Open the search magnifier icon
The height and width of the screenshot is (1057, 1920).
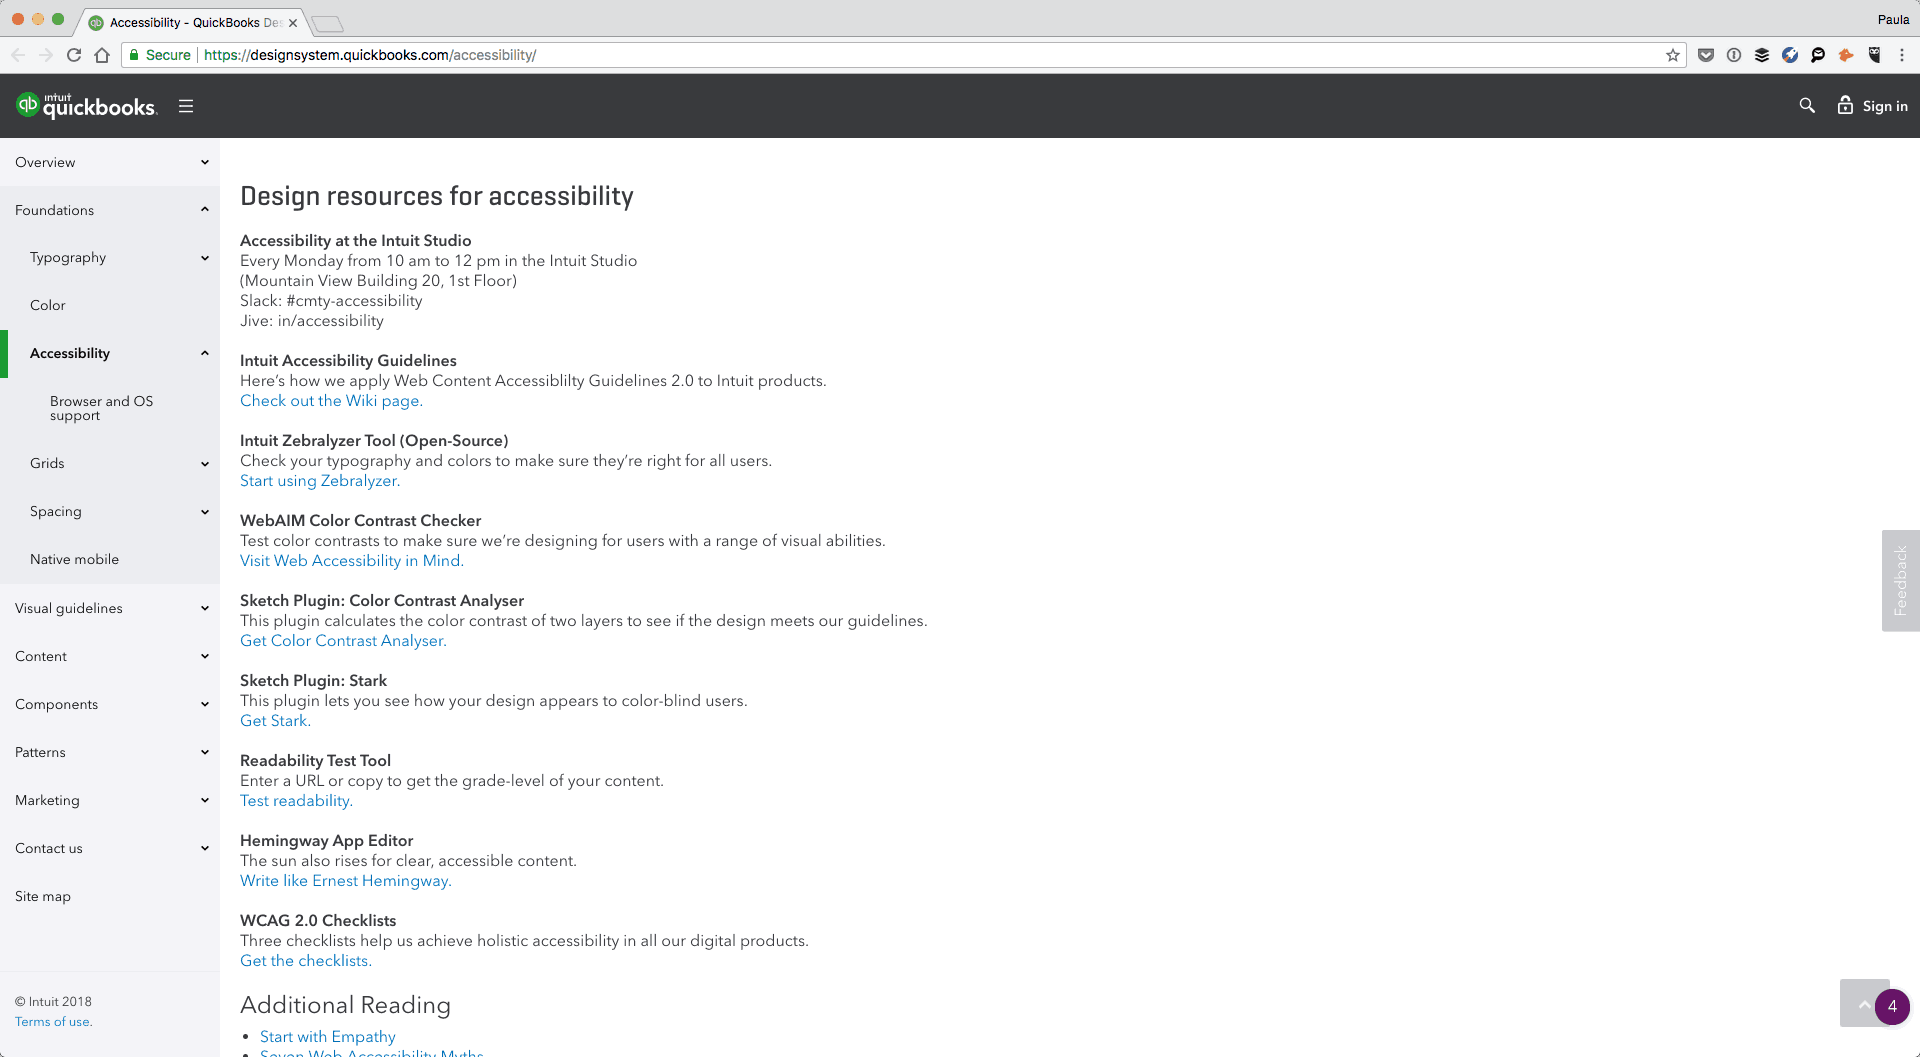pos(1807,105)
